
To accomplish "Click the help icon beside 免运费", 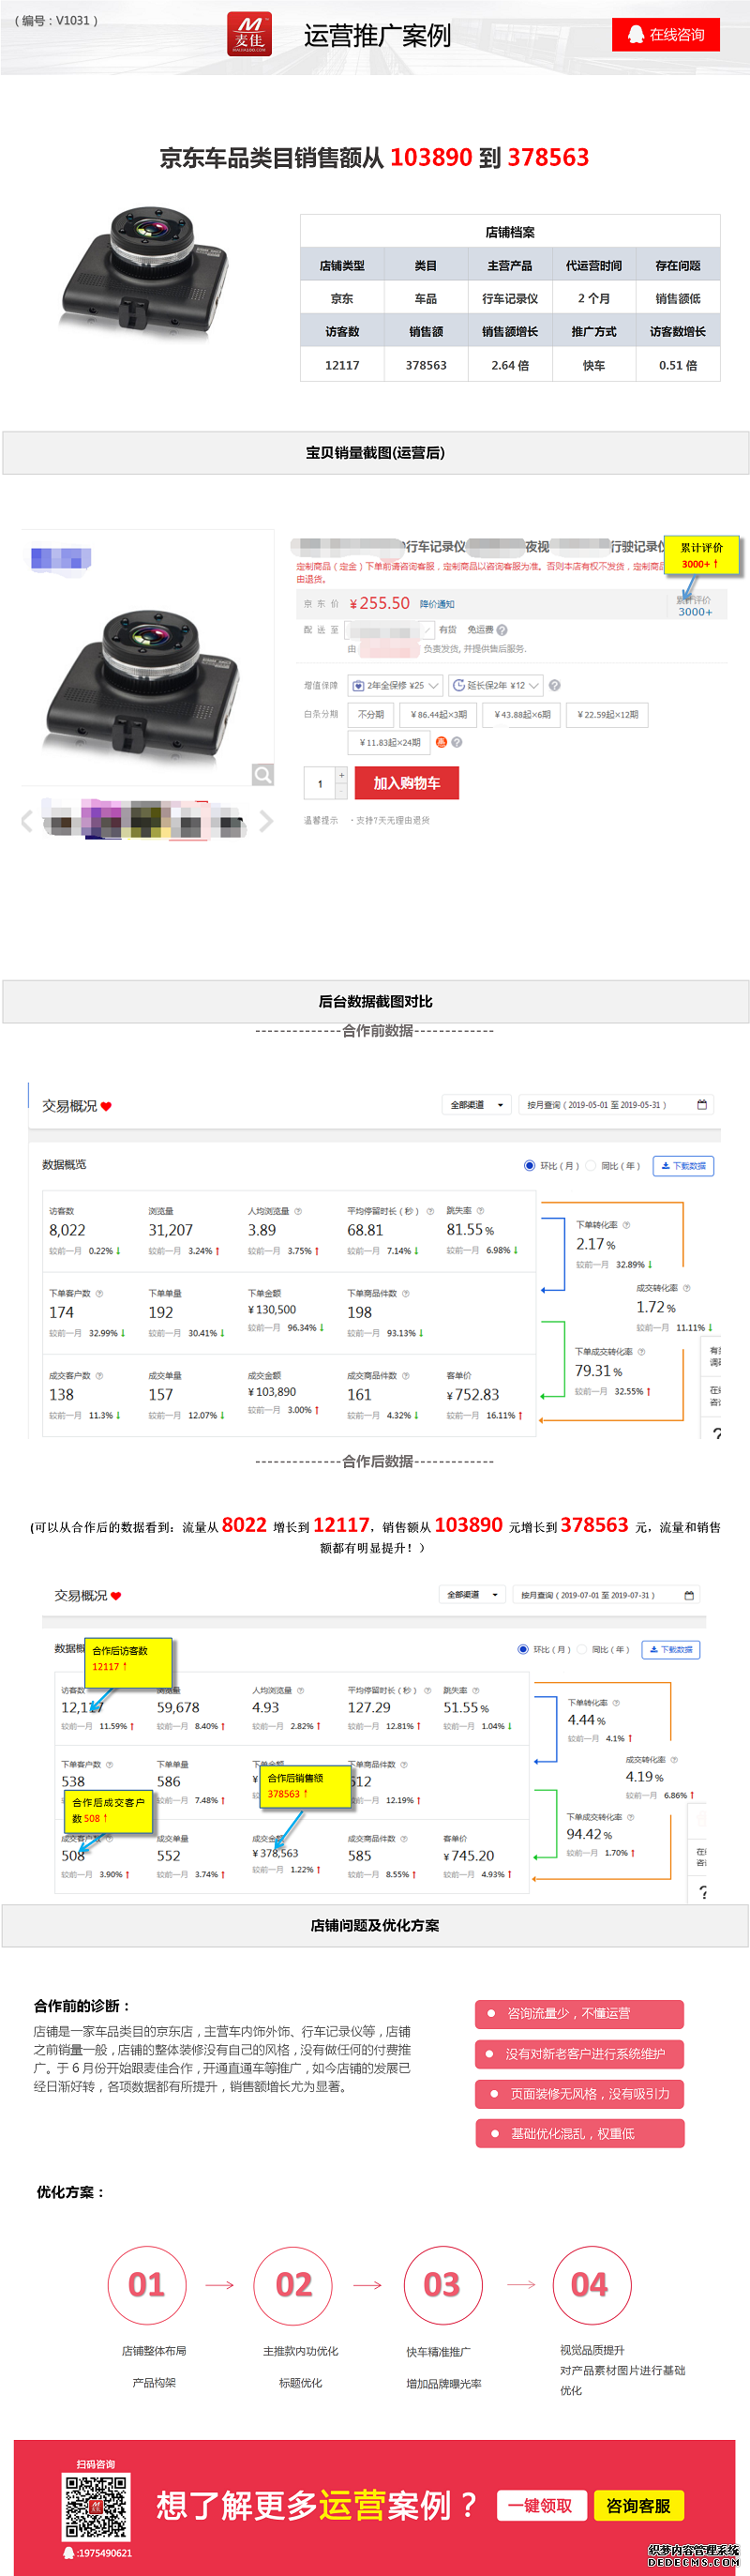I will 502,630.
